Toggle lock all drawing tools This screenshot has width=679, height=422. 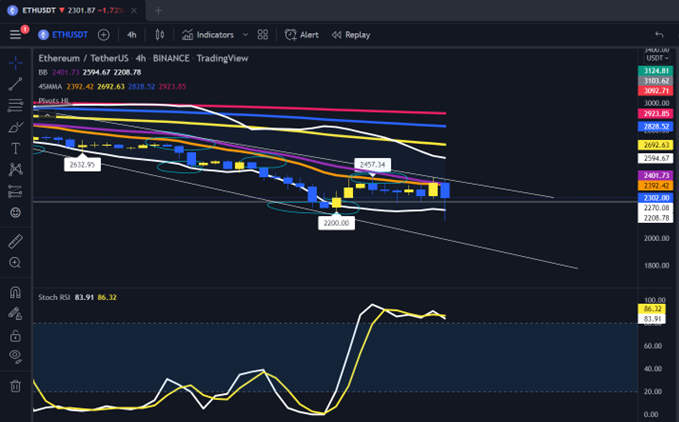point(16,335)
